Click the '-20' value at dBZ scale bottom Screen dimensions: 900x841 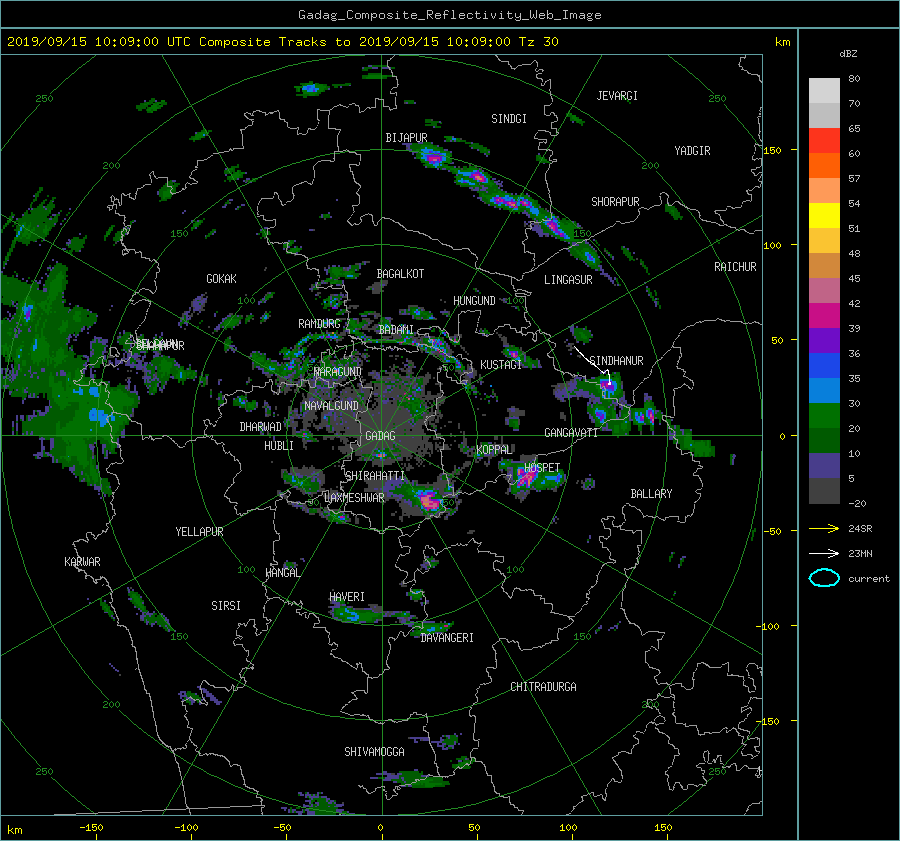(857, 503)
